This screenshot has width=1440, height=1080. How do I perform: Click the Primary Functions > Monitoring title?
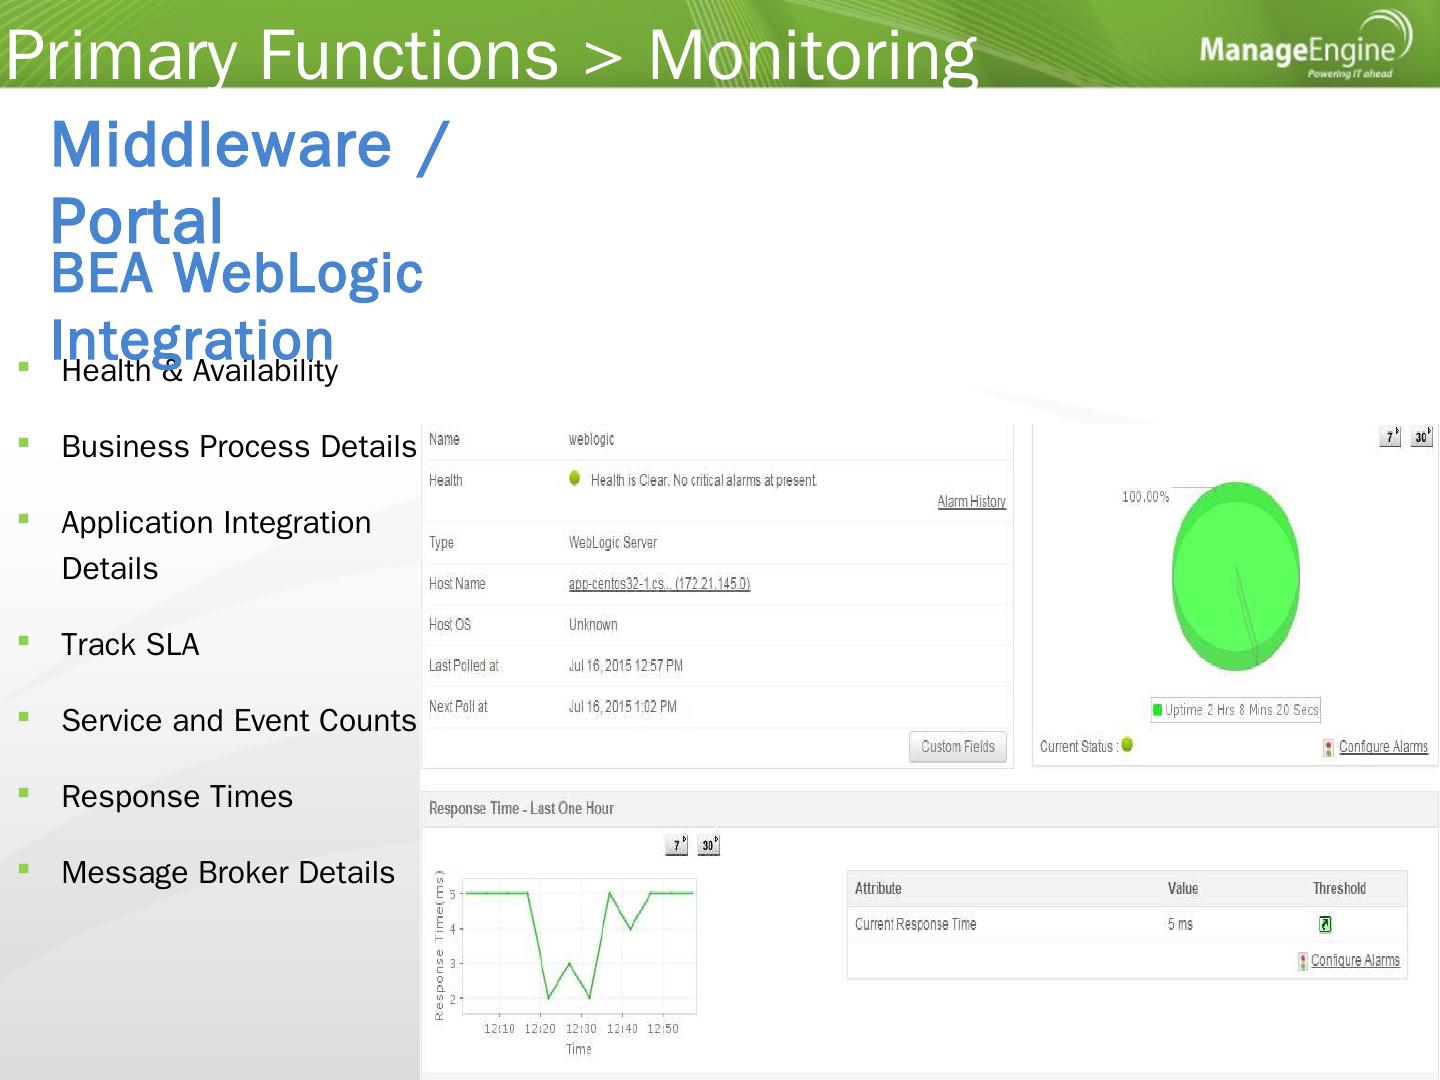click(491, 54)
